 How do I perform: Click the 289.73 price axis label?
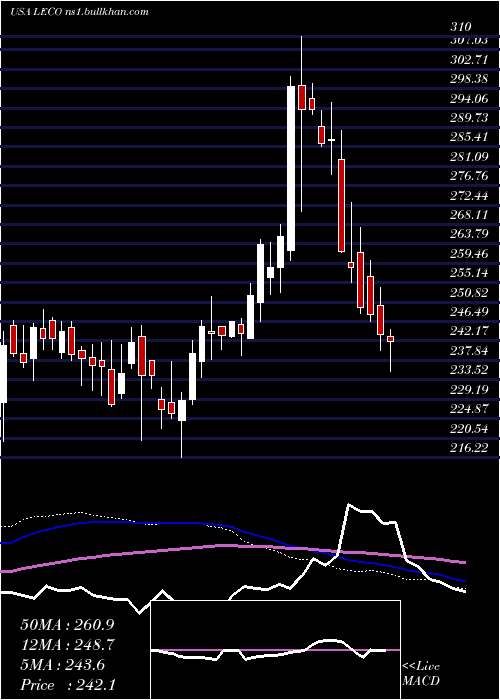(469, 117)
